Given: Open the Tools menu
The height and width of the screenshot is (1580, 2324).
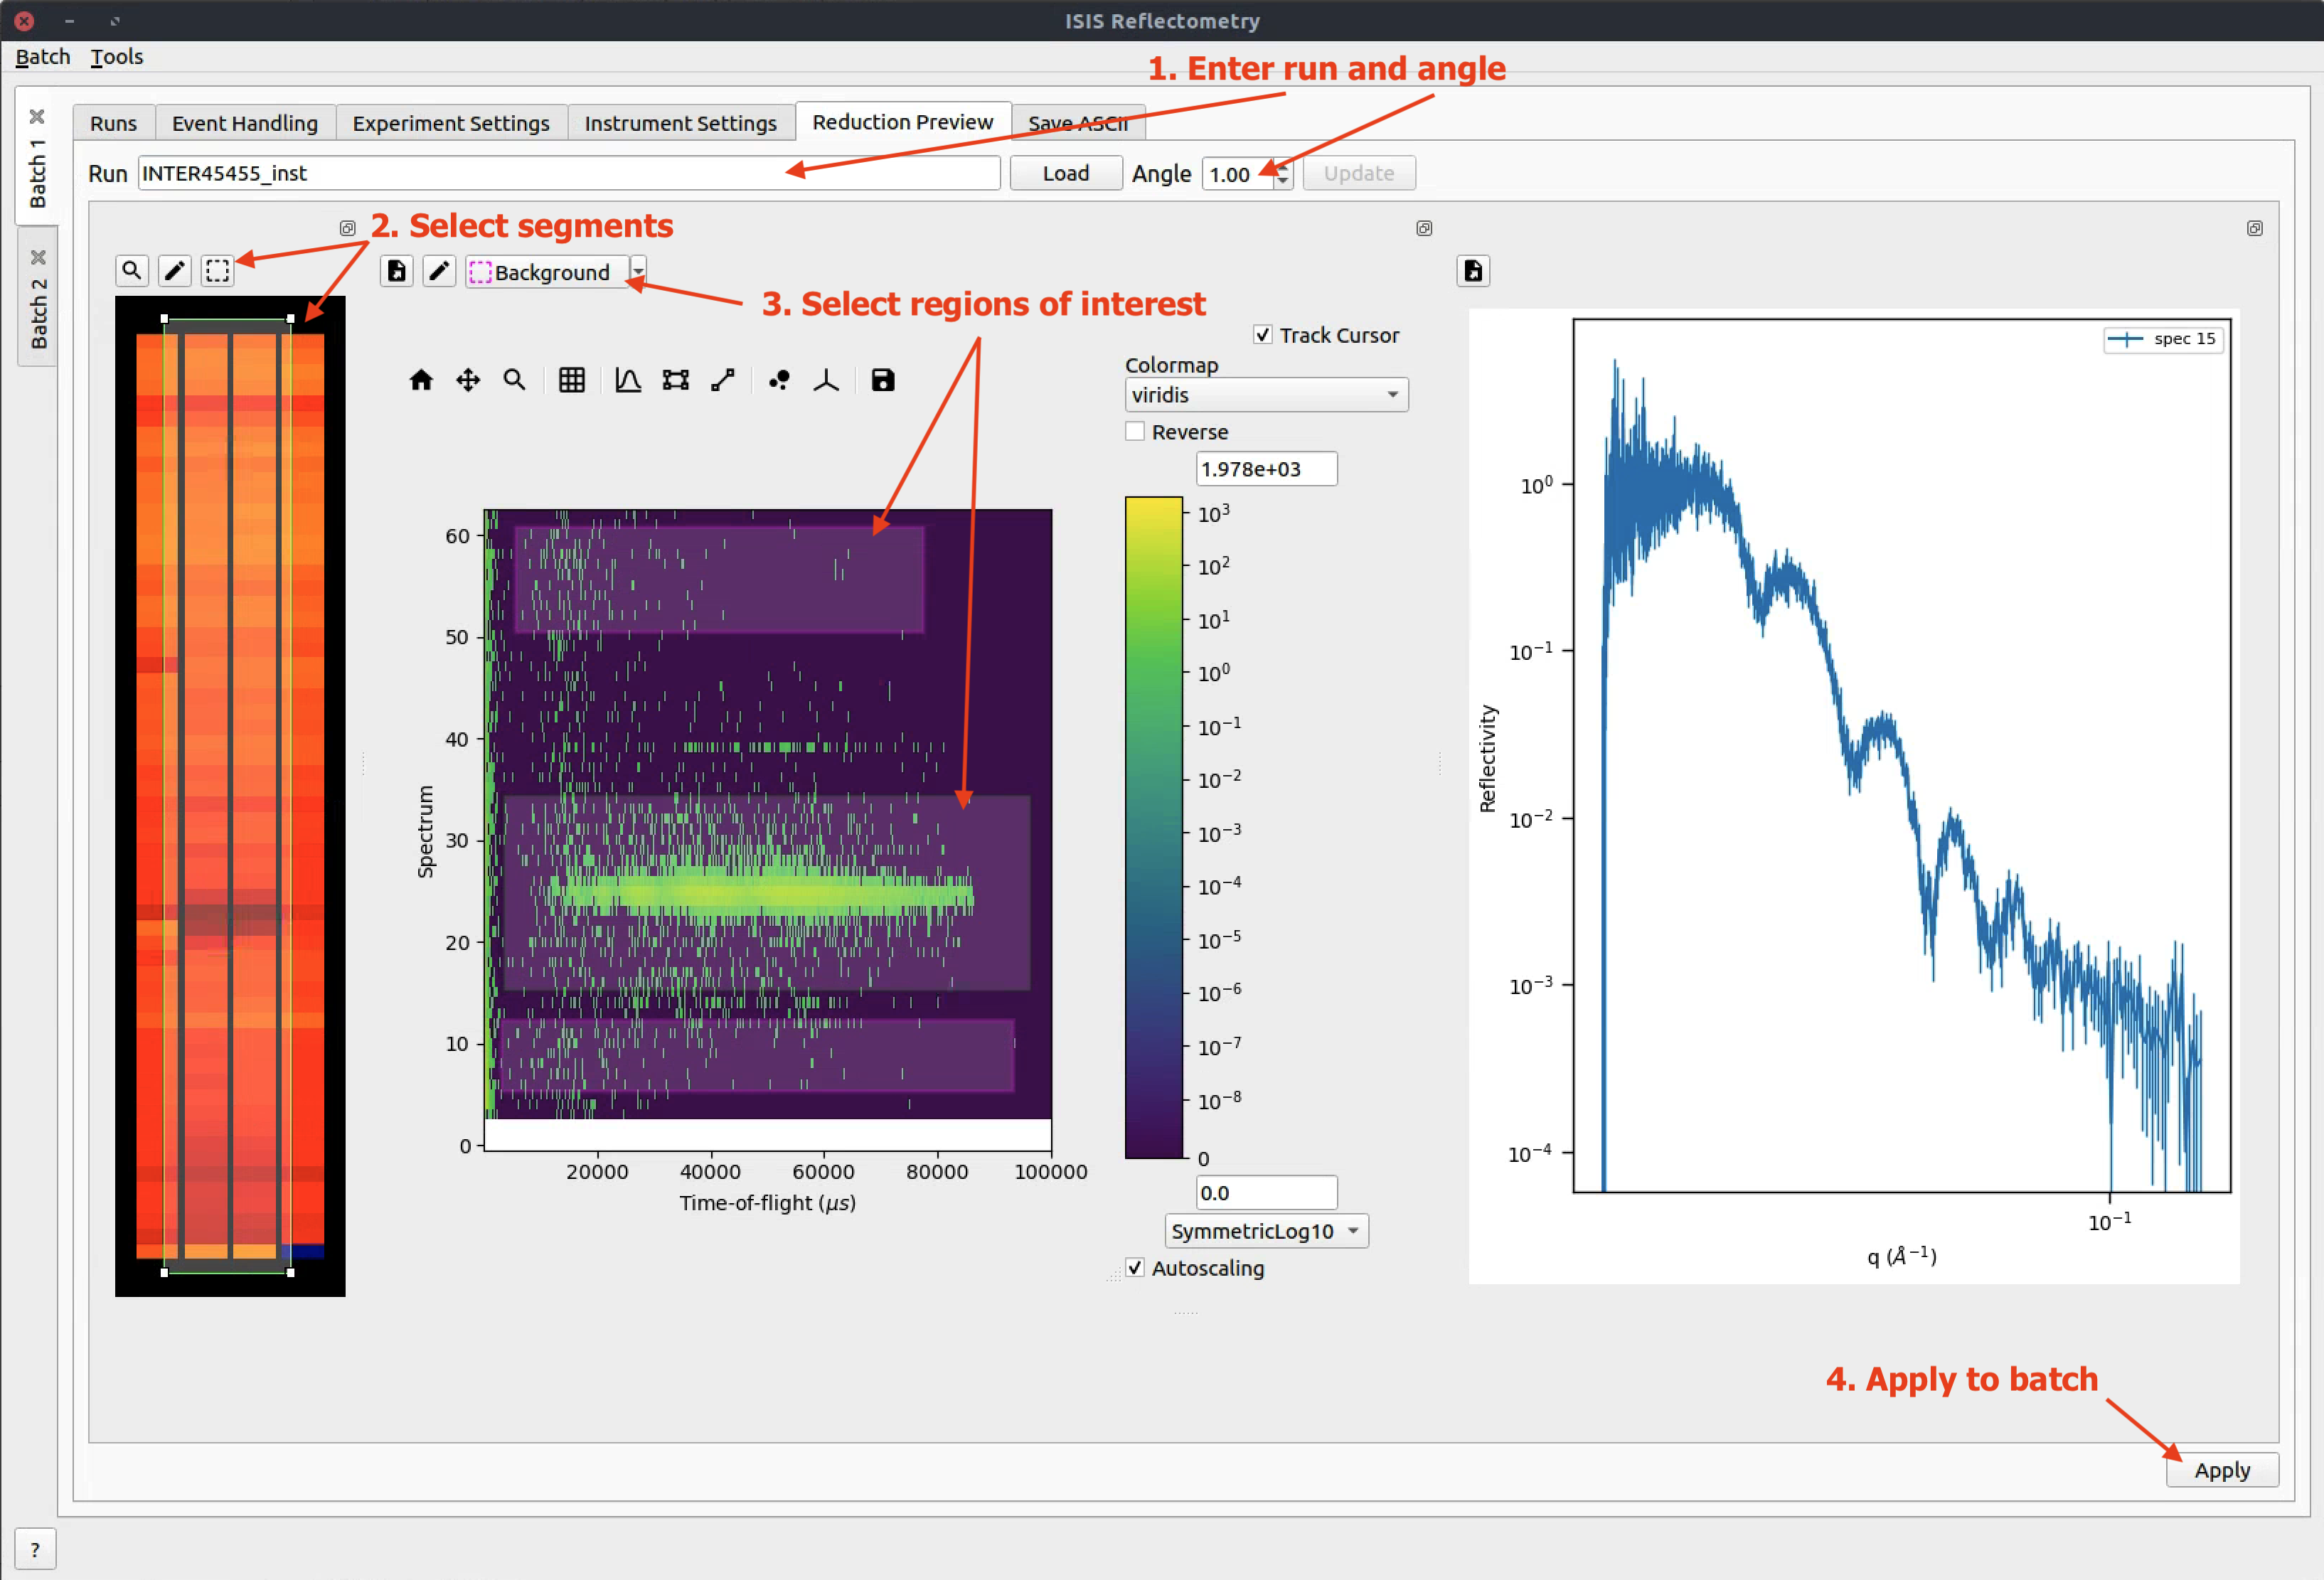Looking at the screenshot, I should coord(117,57).
